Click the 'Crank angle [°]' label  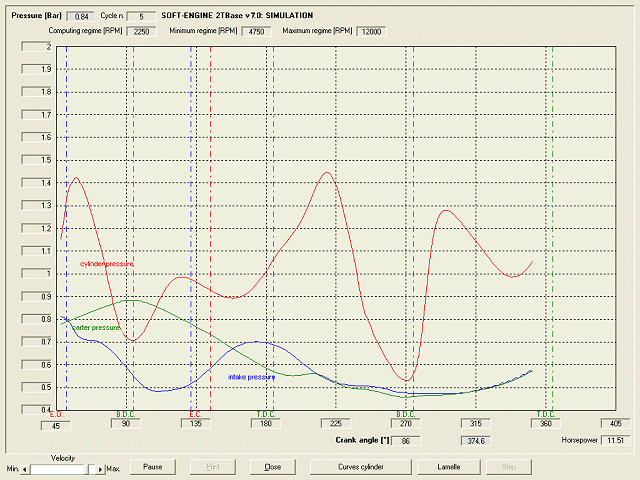[362, 440]
